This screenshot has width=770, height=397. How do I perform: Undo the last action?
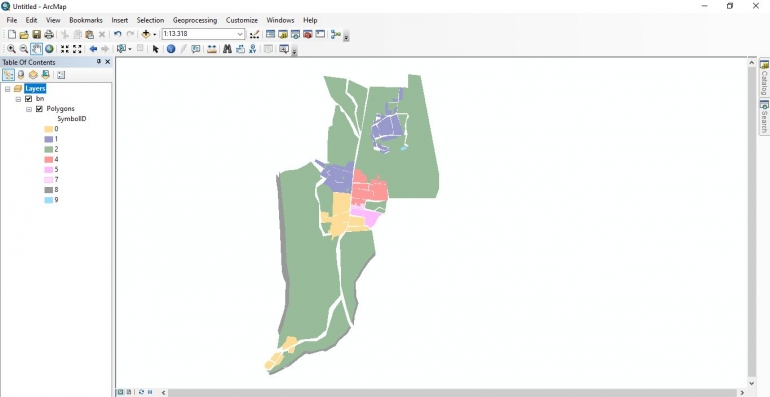coord(117,34)
